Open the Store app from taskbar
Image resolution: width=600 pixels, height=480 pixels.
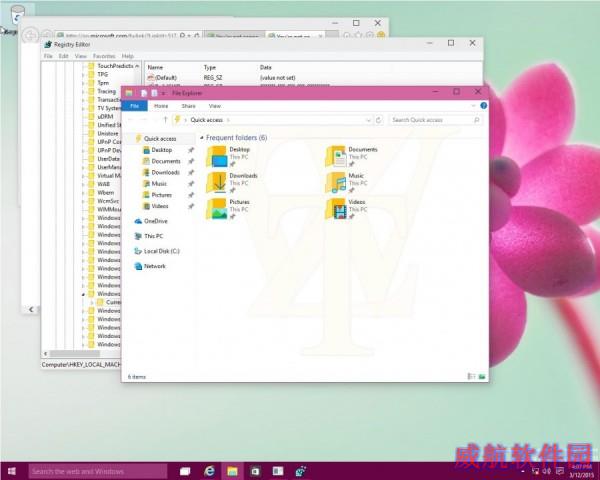pyautogui.click(x=255, y=472)
